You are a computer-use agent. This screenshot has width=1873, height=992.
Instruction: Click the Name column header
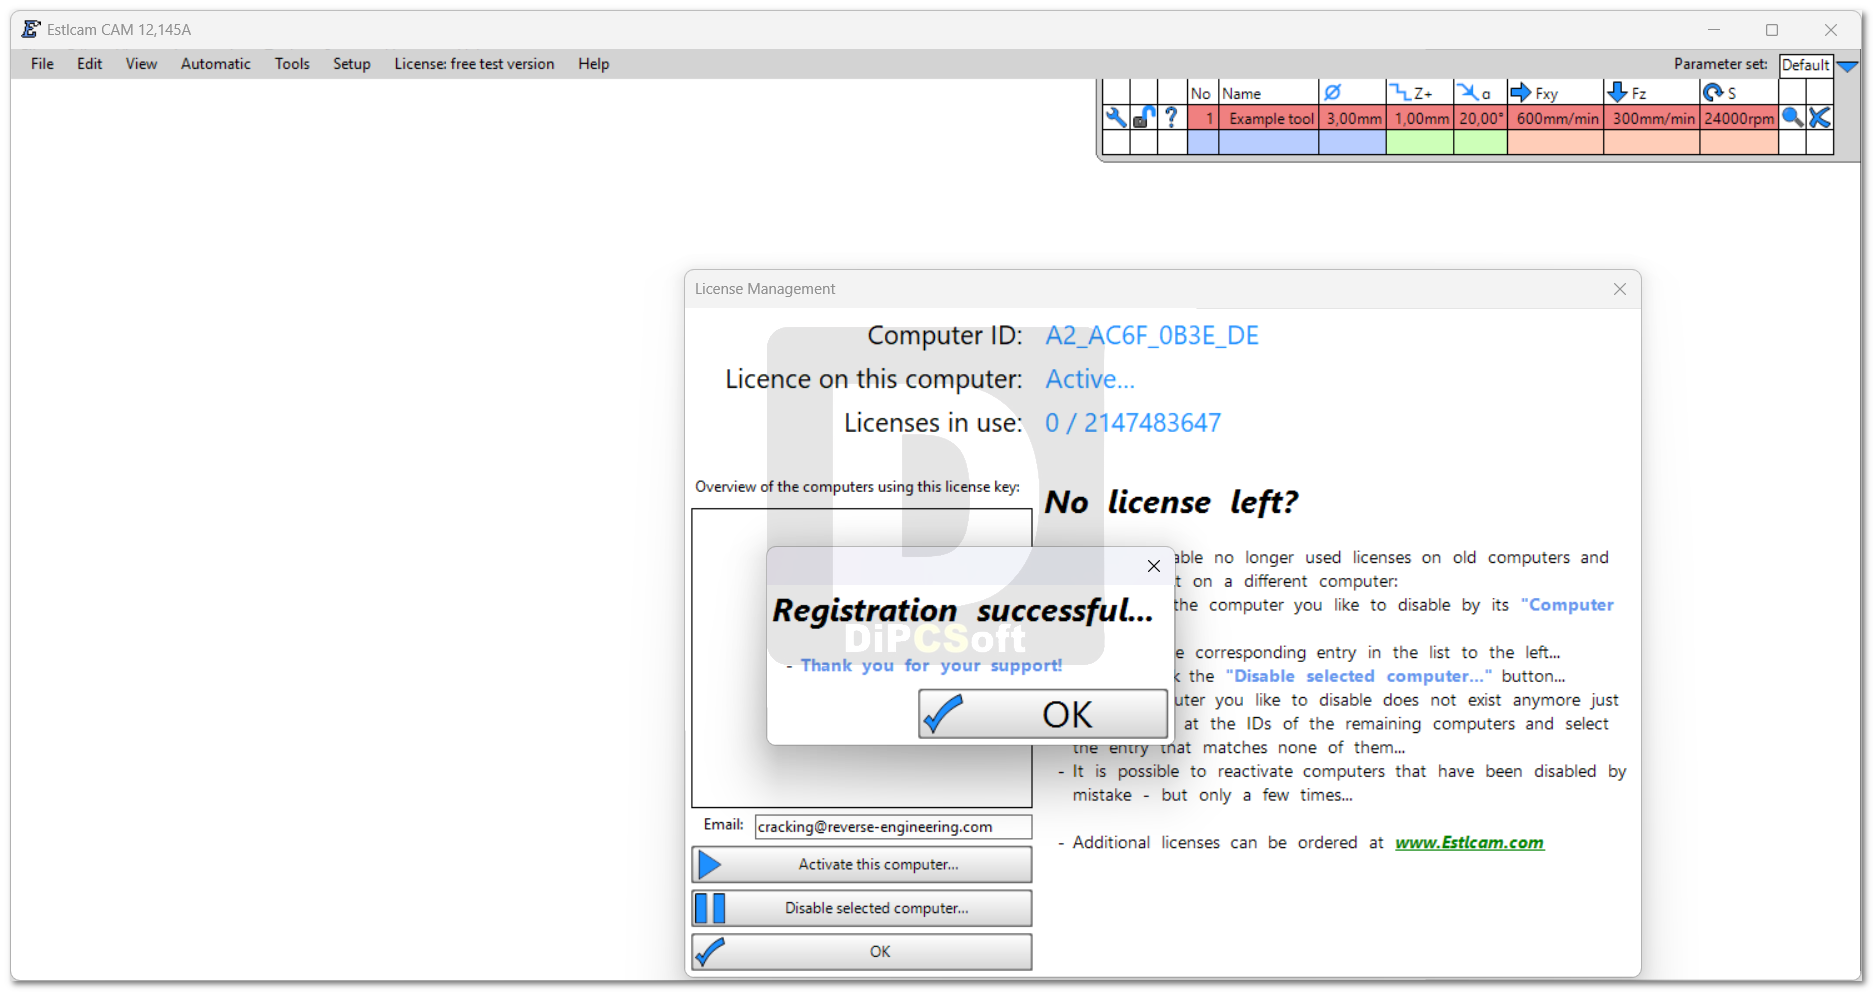[1268, 93]
